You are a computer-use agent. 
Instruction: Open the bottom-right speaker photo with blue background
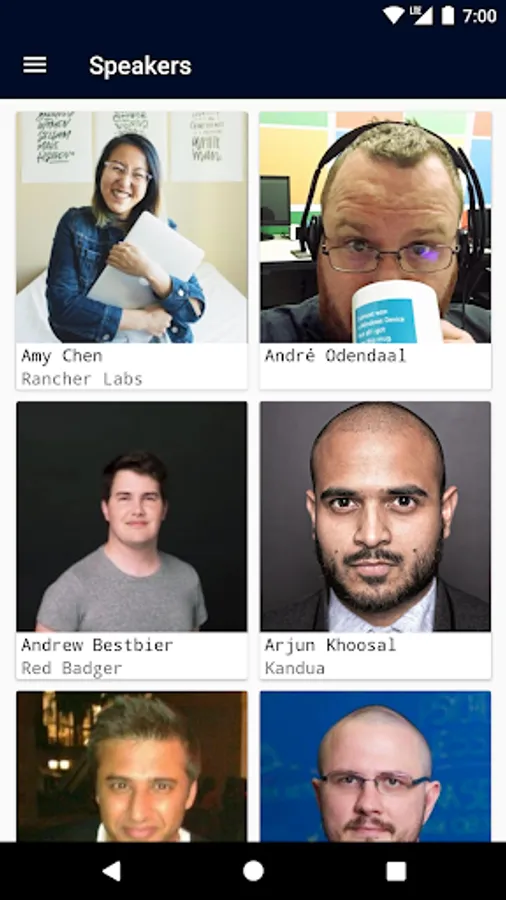(376, 766)
